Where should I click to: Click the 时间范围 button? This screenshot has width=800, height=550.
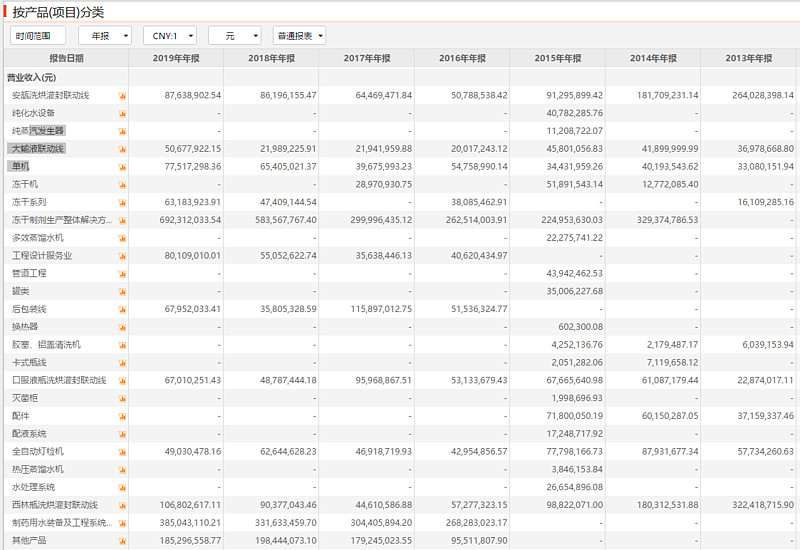point(38,35)
